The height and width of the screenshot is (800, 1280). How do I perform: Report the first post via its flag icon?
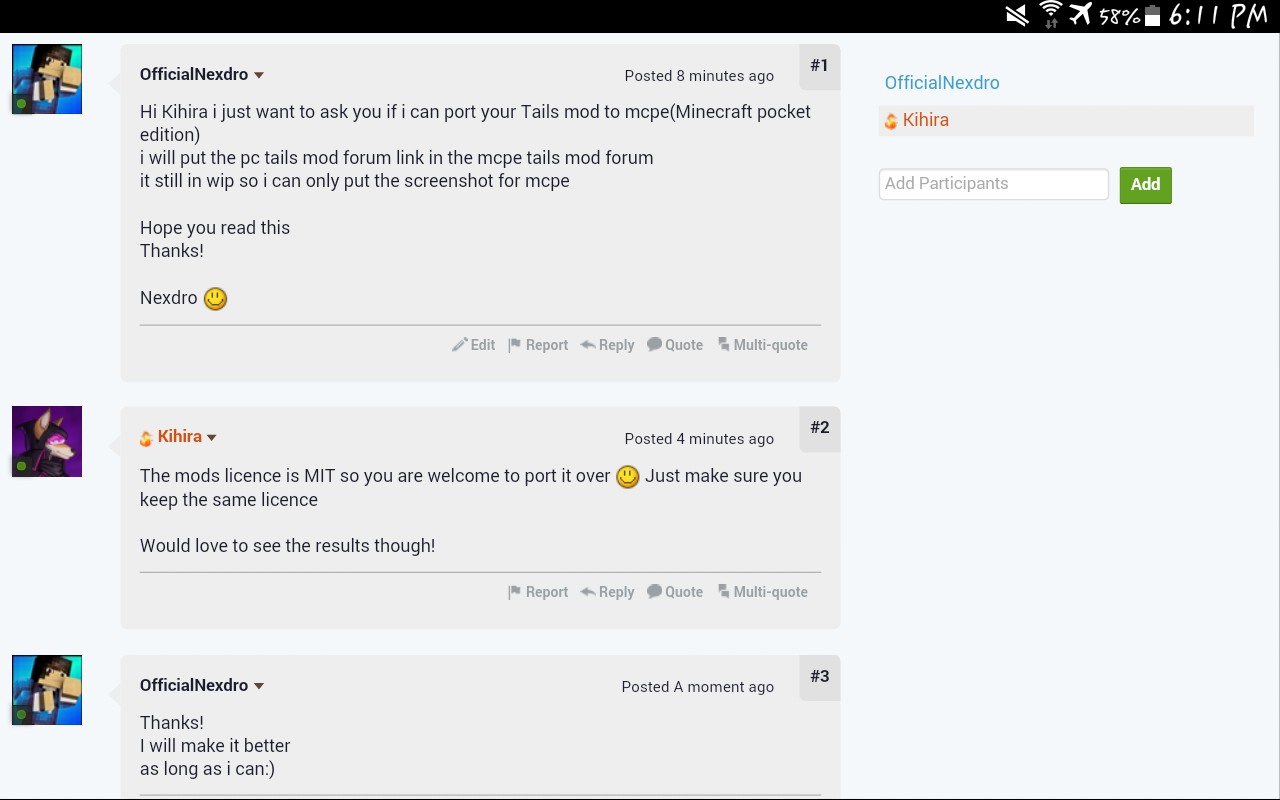point(515,345)
